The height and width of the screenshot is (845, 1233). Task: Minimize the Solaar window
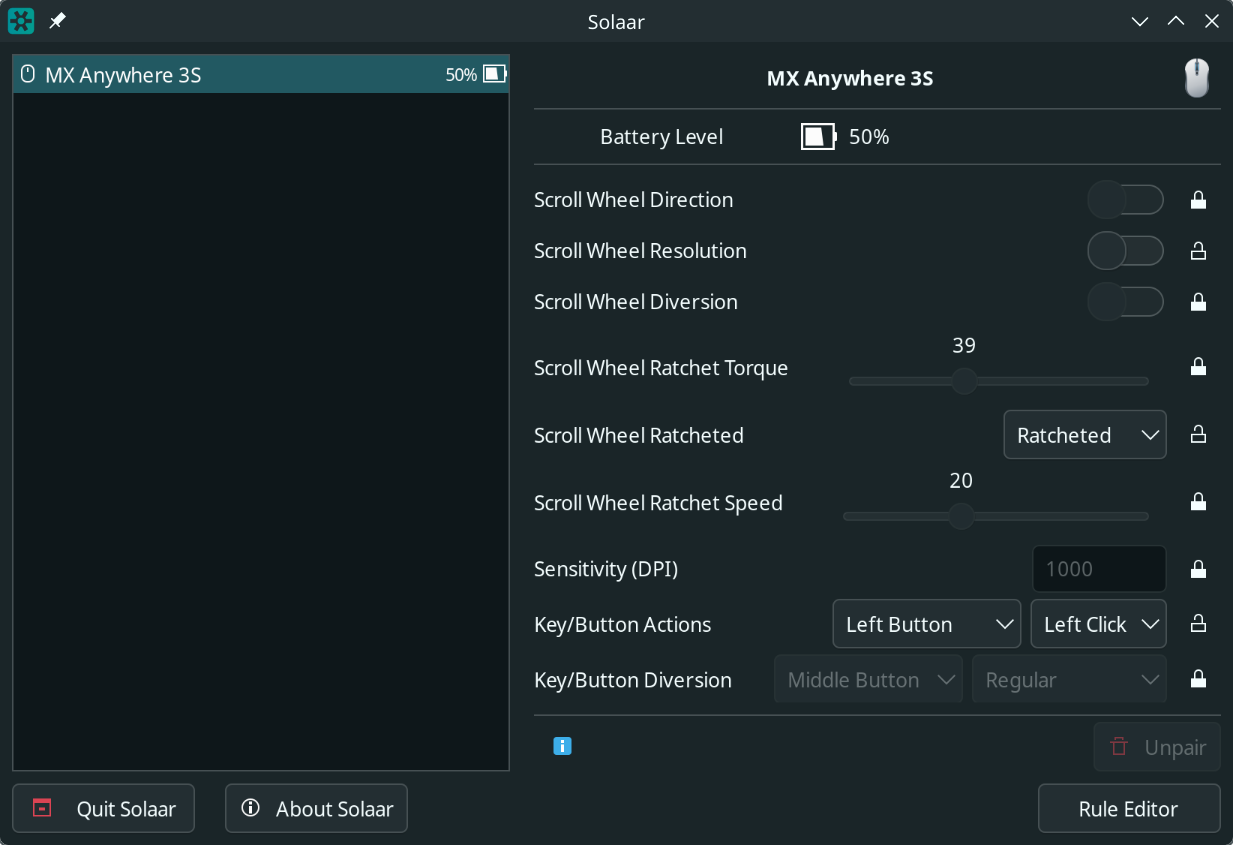[1140, 21]
